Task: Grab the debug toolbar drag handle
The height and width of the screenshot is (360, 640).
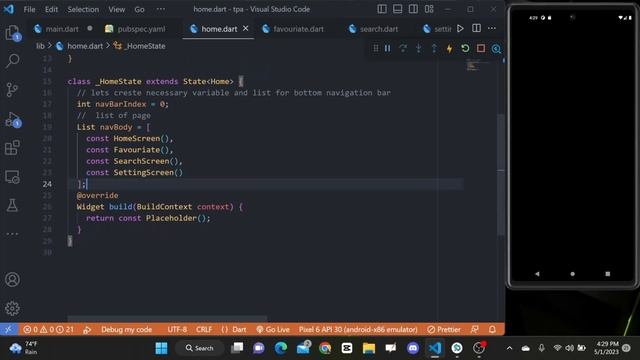Action: (x=376, y=49)
